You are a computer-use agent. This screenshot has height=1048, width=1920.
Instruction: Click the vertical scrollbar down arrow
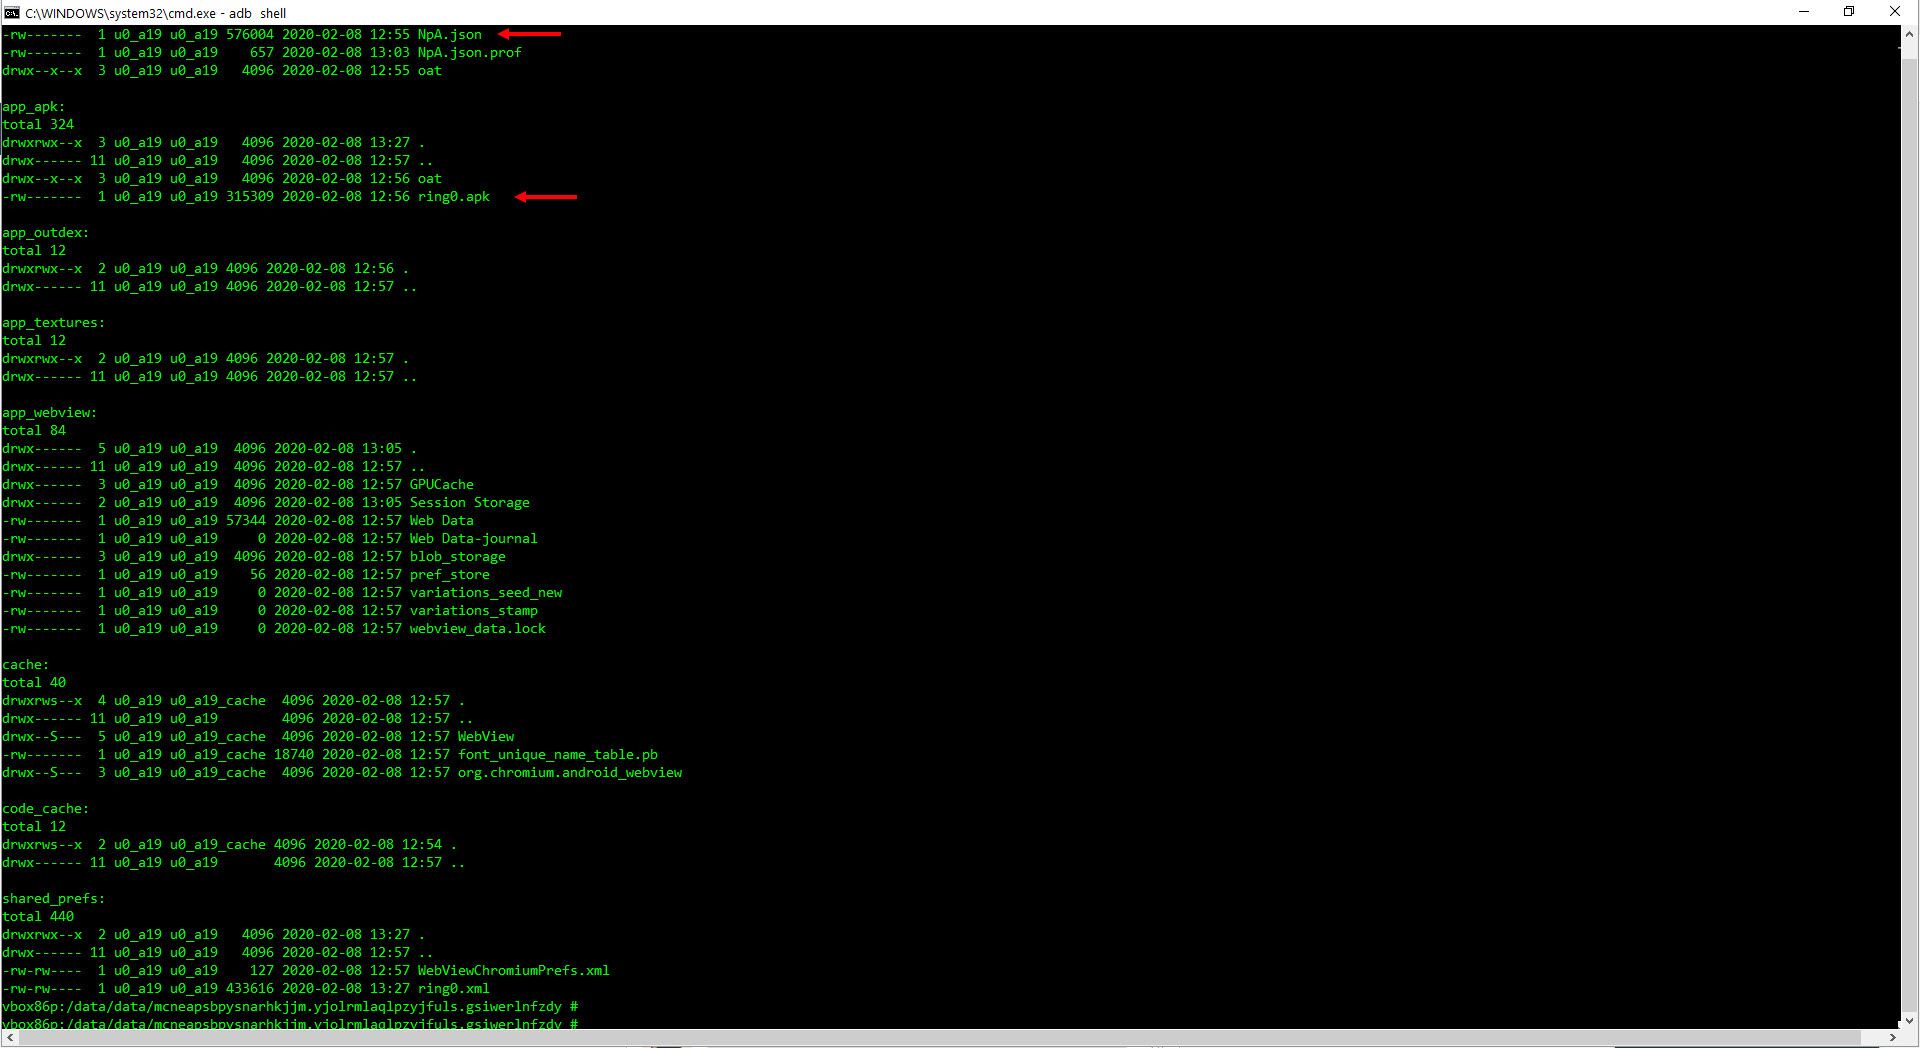point(1909,1021)
